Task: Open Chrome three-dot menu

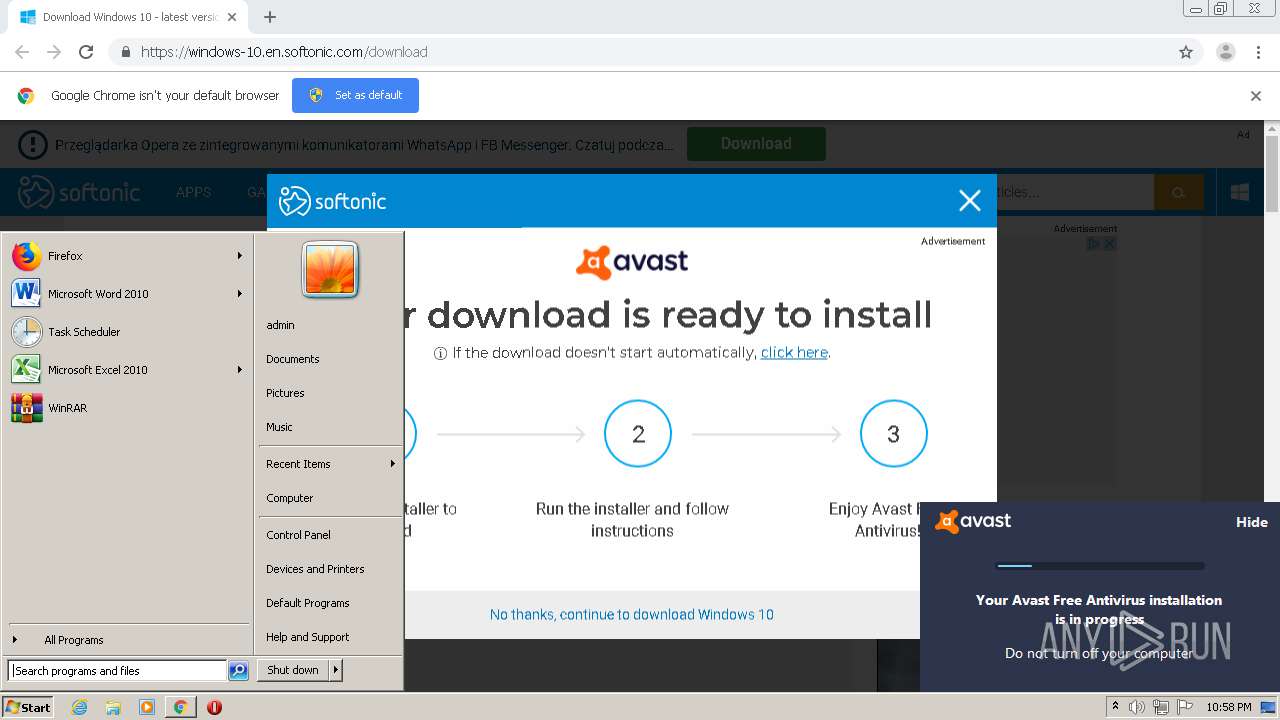Action: point(1258,52)
